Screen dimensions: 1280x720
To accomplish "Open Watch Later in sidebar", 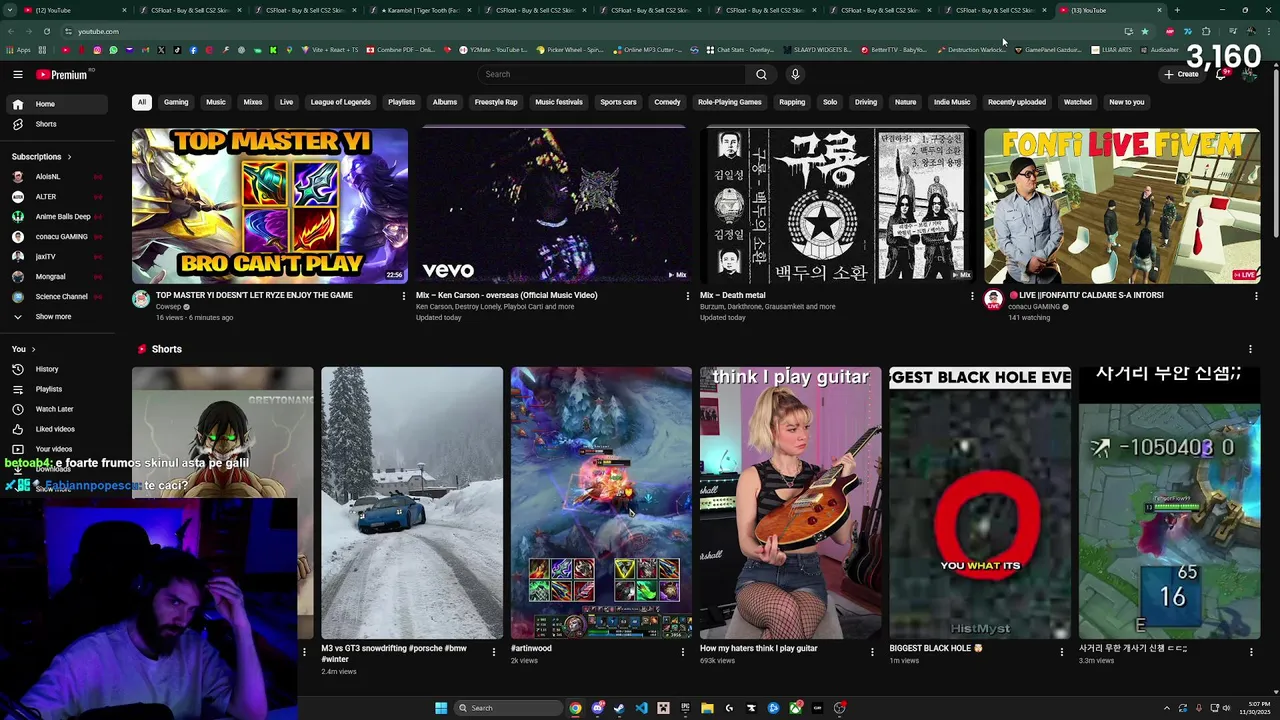I will pyautogui.click(x=55, y=409).
